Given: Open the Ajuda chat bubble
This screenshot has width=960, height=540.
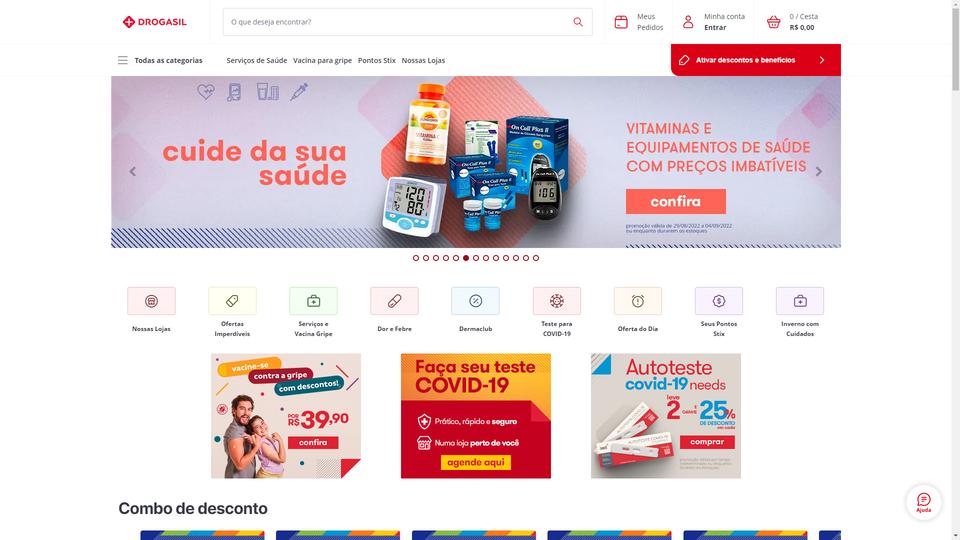Looking at the screenshot, I should (x=923, y=502).
